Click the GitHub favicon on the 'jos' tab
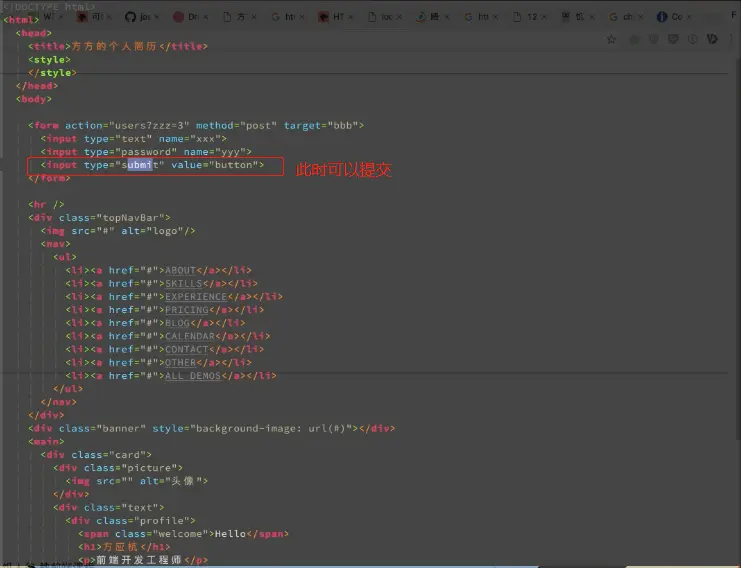The height and width of the screenshot is (568, 741). point(130,17)
